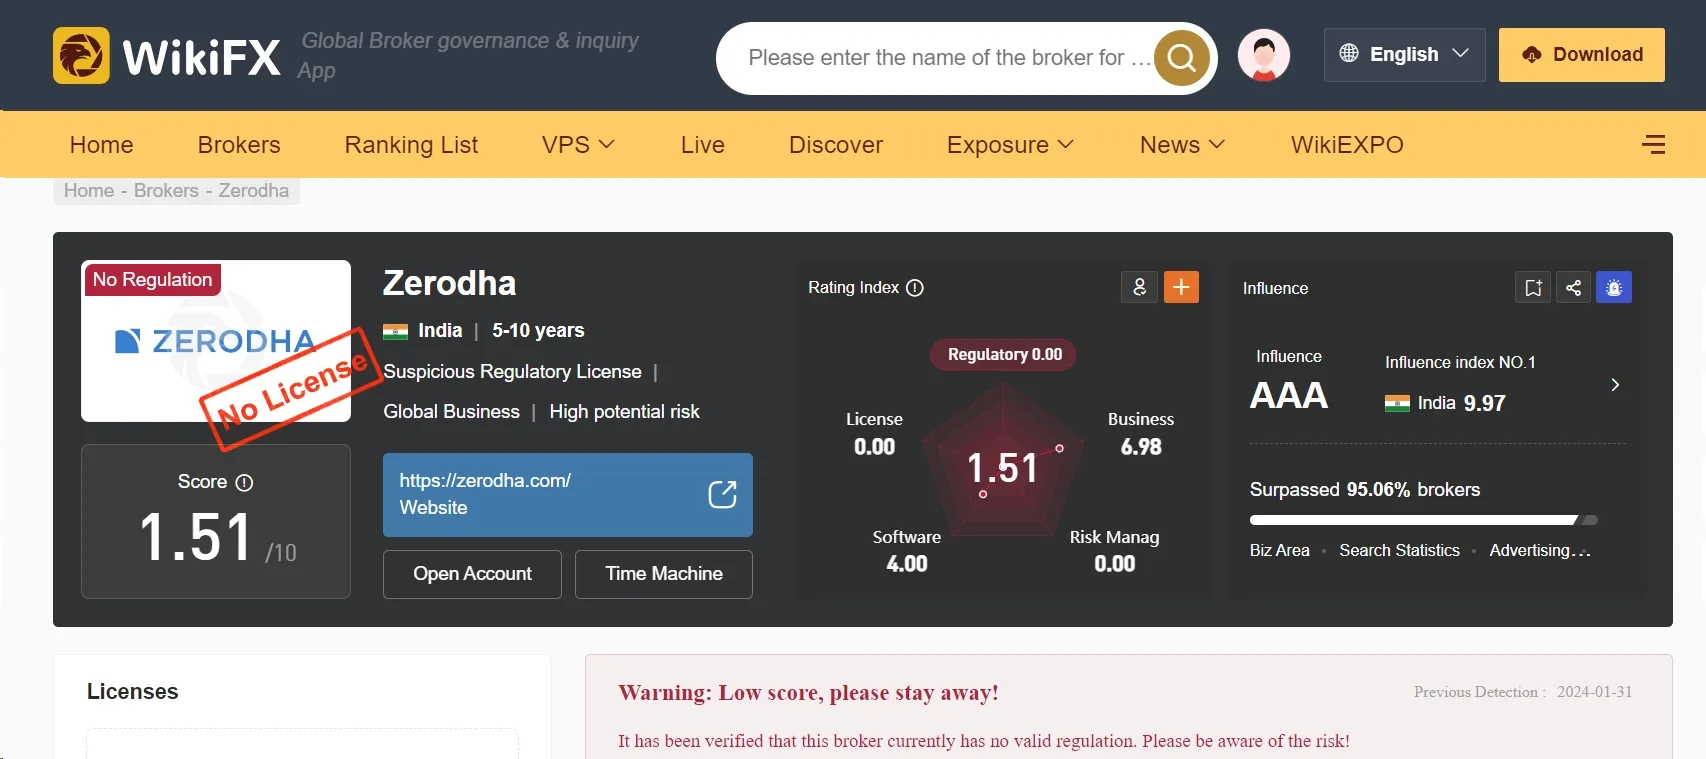This screenshot has height=759, width=1706.
Task: Click the 5-10 years label
Action: coord(538,331)
